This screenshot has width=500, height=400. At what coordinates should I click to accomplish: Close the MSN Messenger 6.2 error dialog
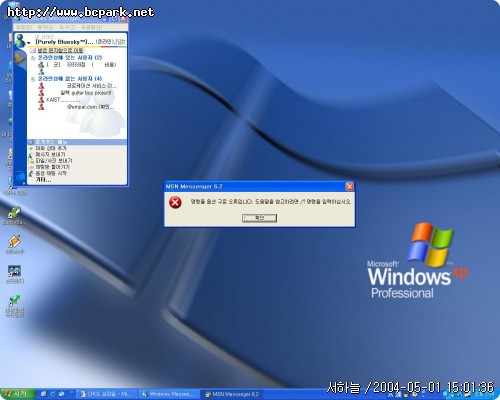click(x=349, y=186)
